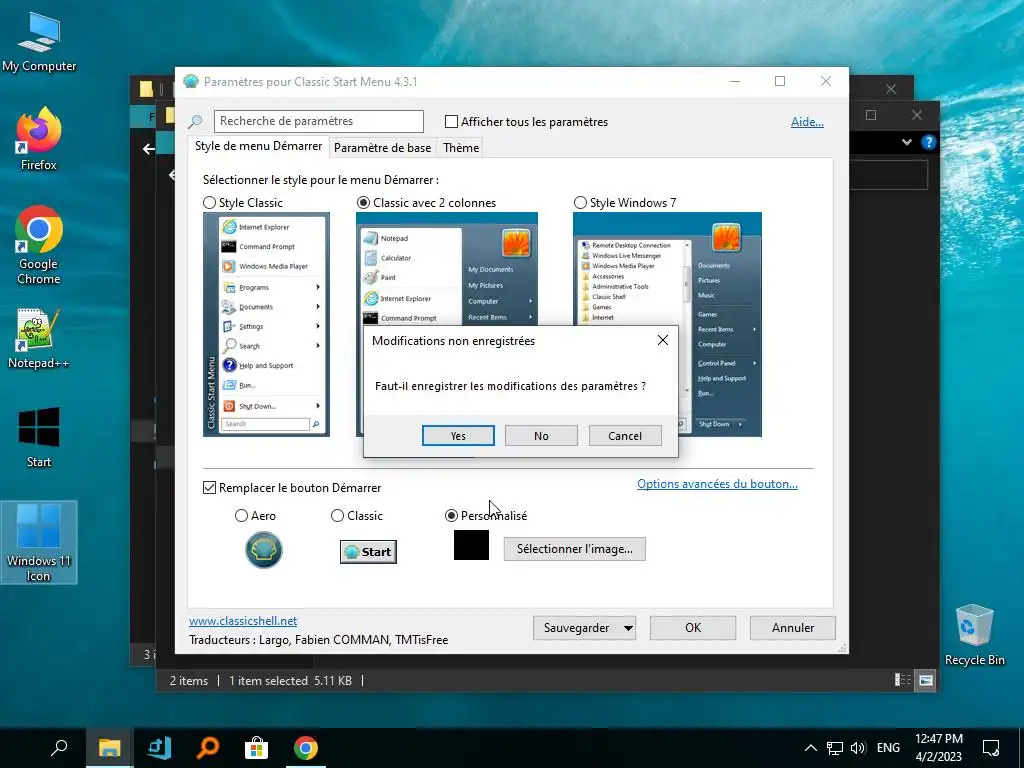The width and height of the screenshot is (1024, 768).
Task: Open taskbar search magnifier
Action: click(x=59, y=748)
